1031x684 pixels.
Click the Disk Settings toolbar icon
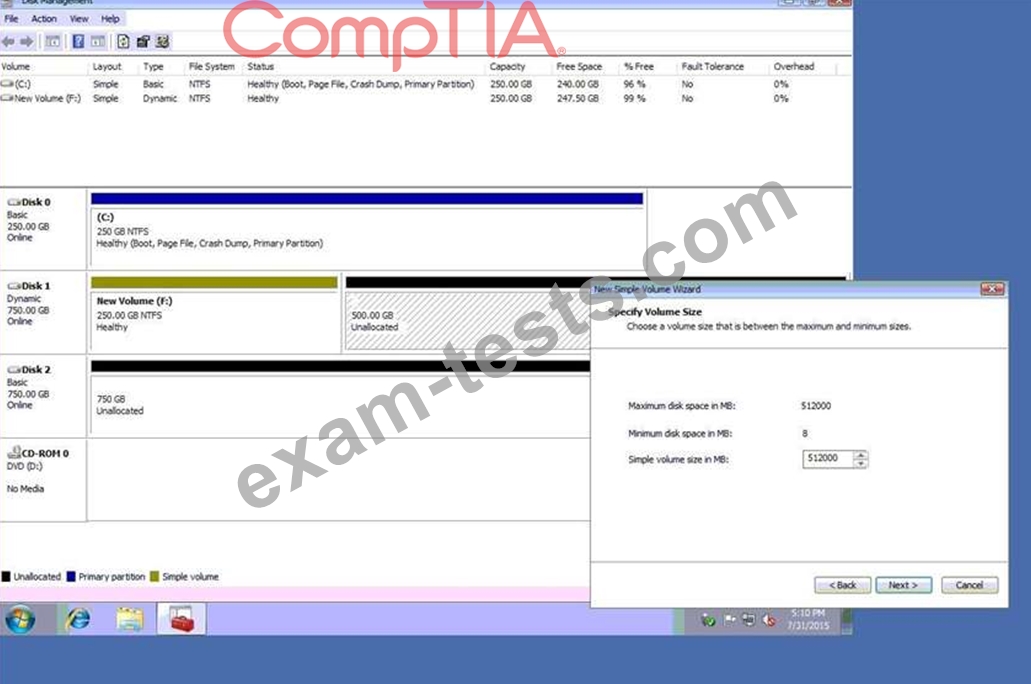[162, 42]
